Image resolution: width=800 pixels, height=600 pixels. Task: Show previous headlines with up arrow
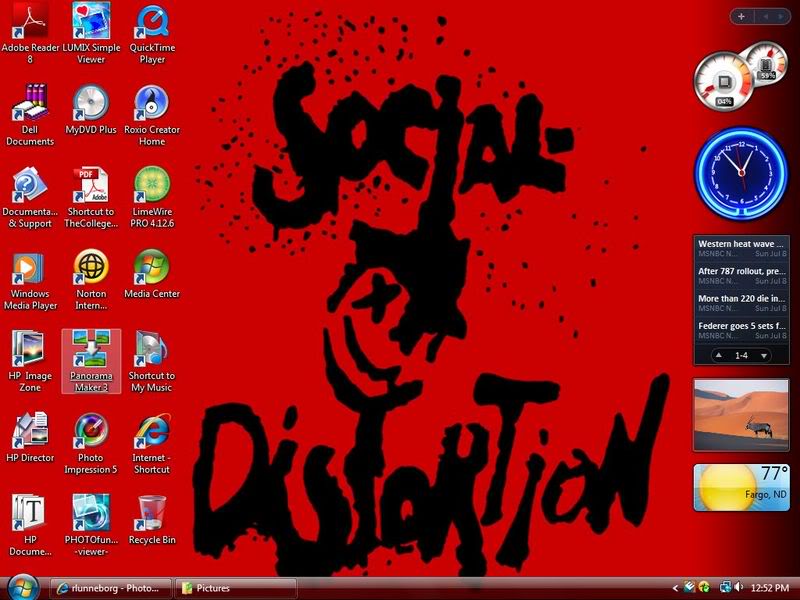pos(719,355)
